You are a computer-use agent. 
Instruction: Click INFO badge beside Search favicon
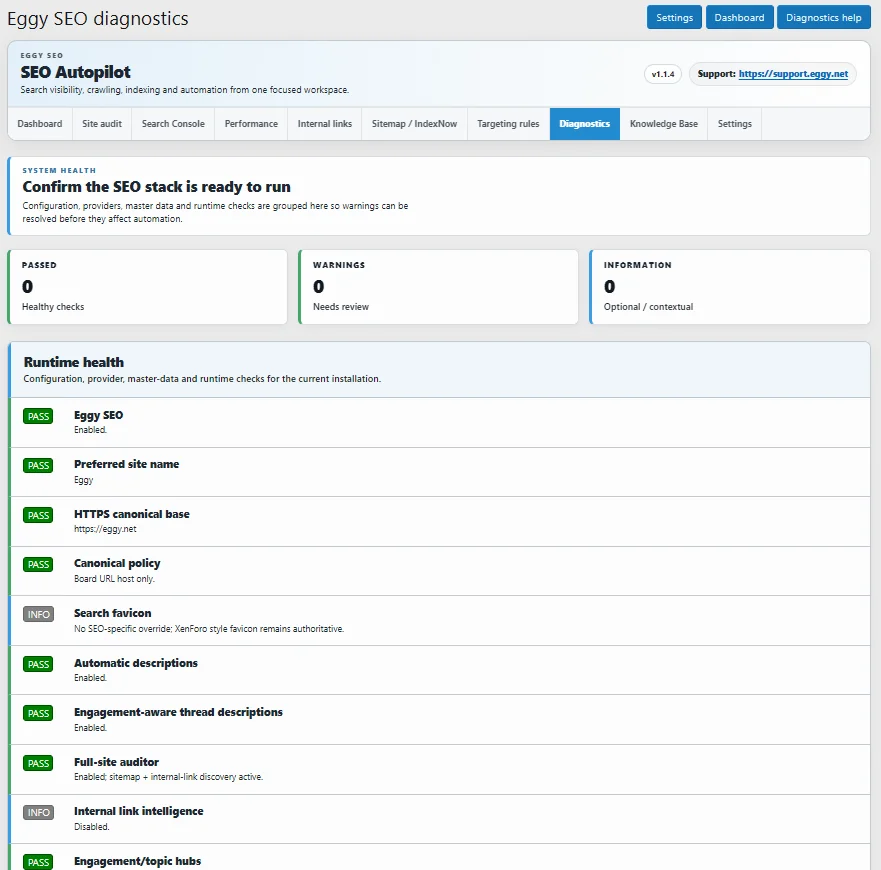pos(38,614)
